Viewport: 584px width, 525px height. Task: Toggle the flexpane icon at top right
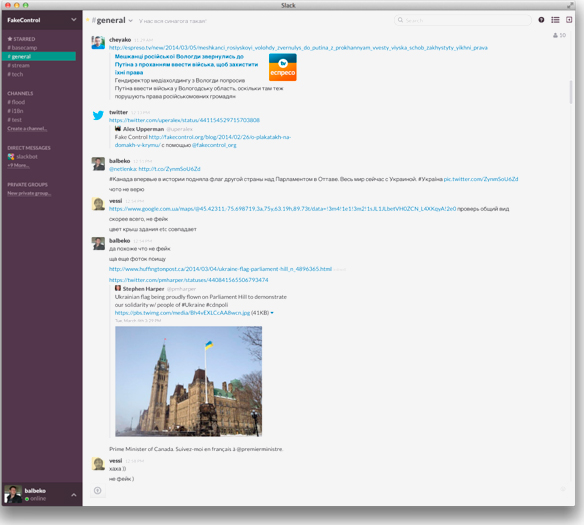(x=569, y=20)
